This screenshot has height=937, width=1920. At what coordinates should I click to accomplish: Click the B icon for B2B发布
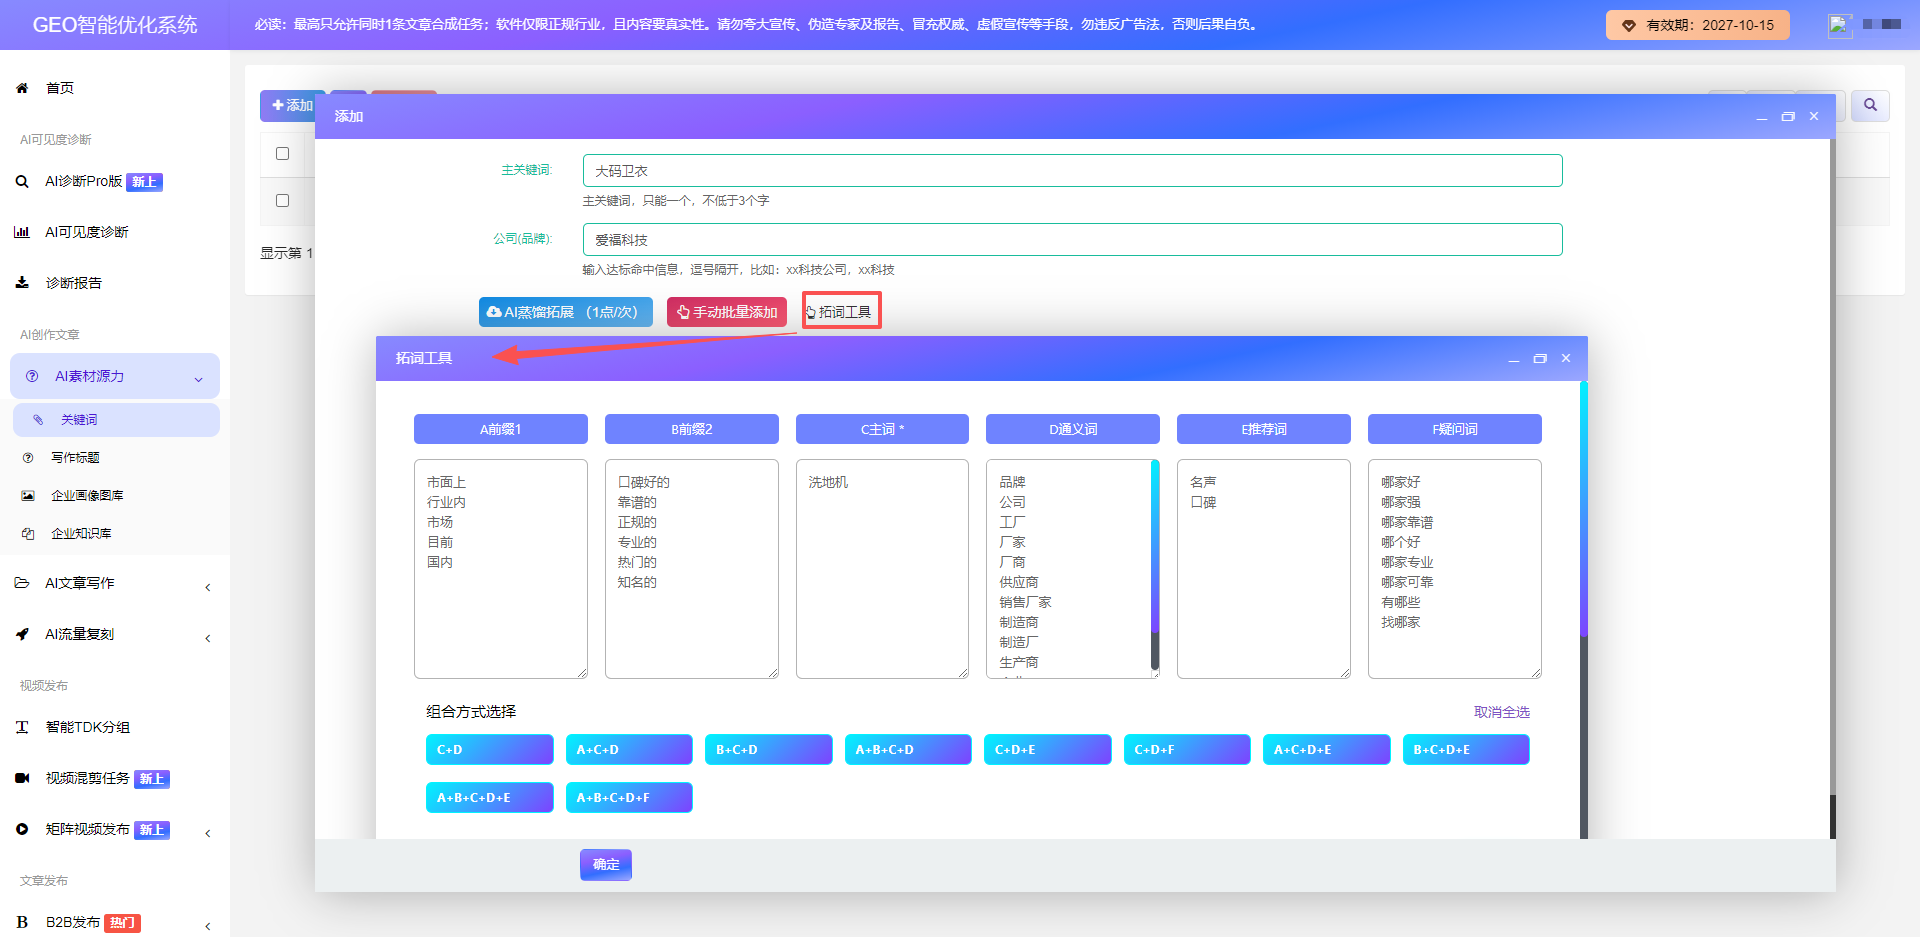click(22, 922)
